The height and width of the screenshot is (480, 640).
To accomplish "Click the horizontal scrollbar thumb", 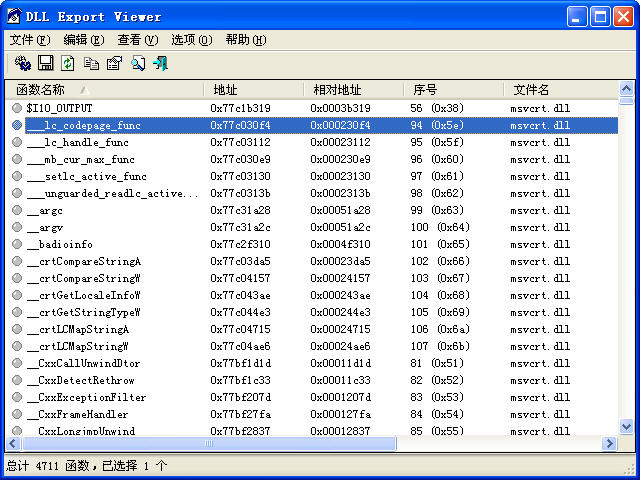I will pos(209,443).
